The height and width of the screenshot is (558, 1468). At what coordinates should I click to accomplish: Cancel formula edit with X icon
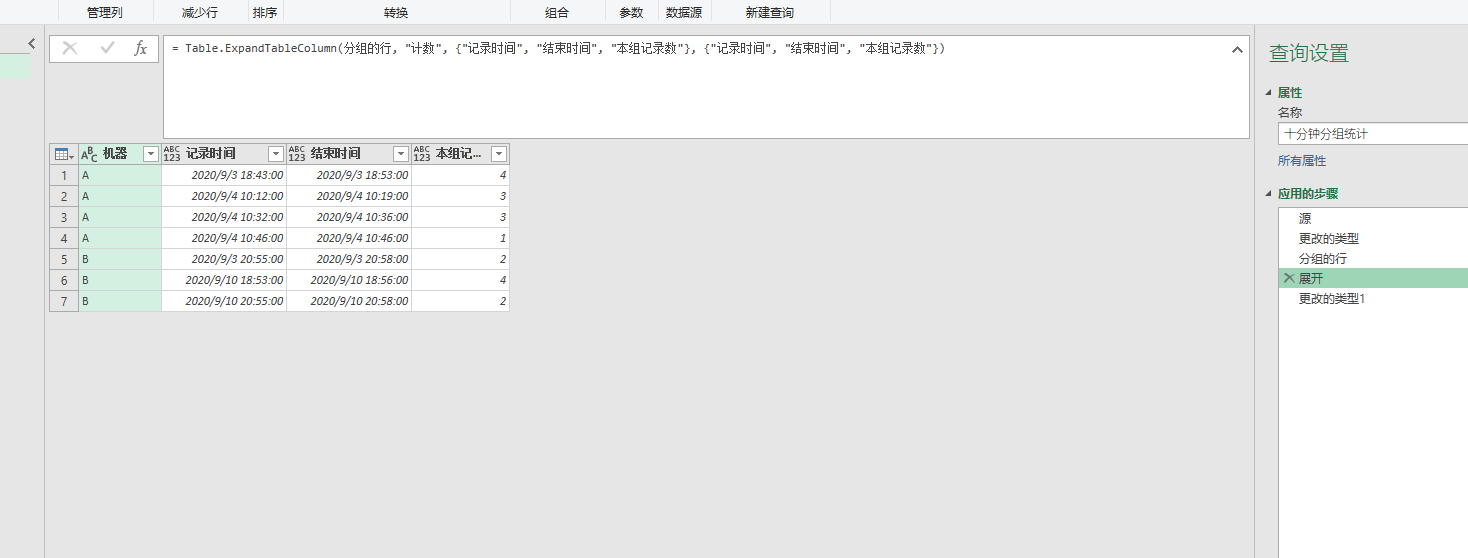point(70,48)
